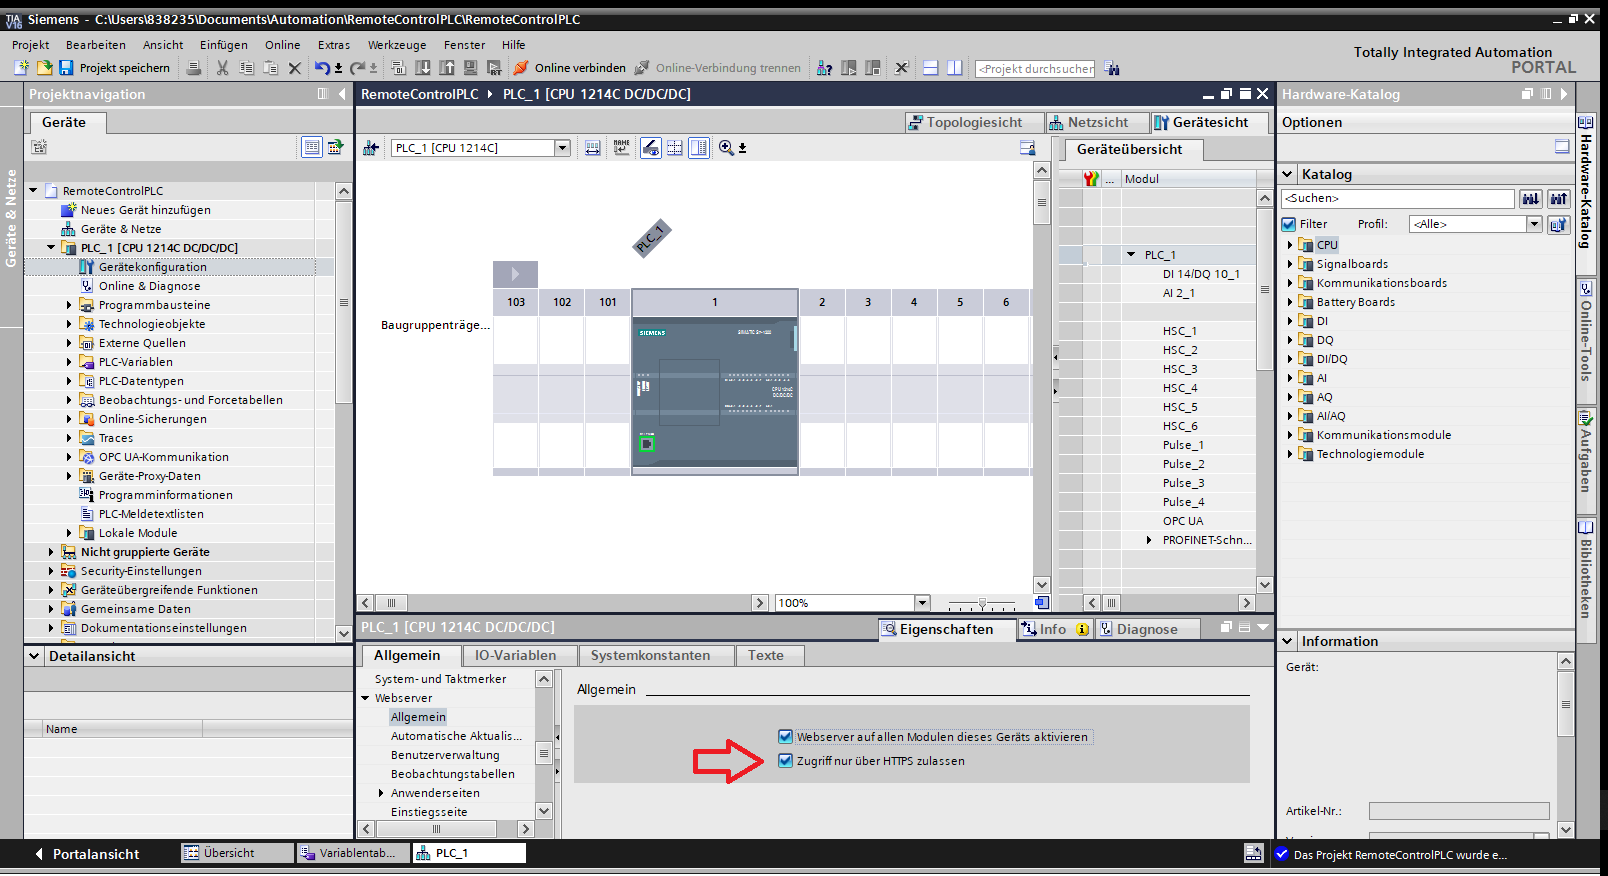The width and height of the screenshot is (1608, 876).
Task: Click the compile icon in main toolbar
Action: point(398,68)
